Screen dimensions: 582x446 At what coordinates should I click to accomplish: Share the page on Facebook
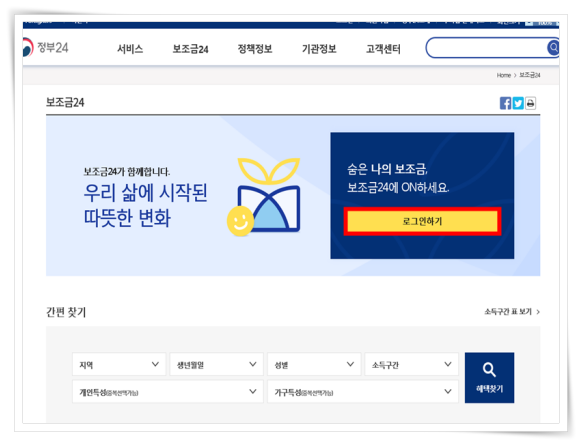505,103
